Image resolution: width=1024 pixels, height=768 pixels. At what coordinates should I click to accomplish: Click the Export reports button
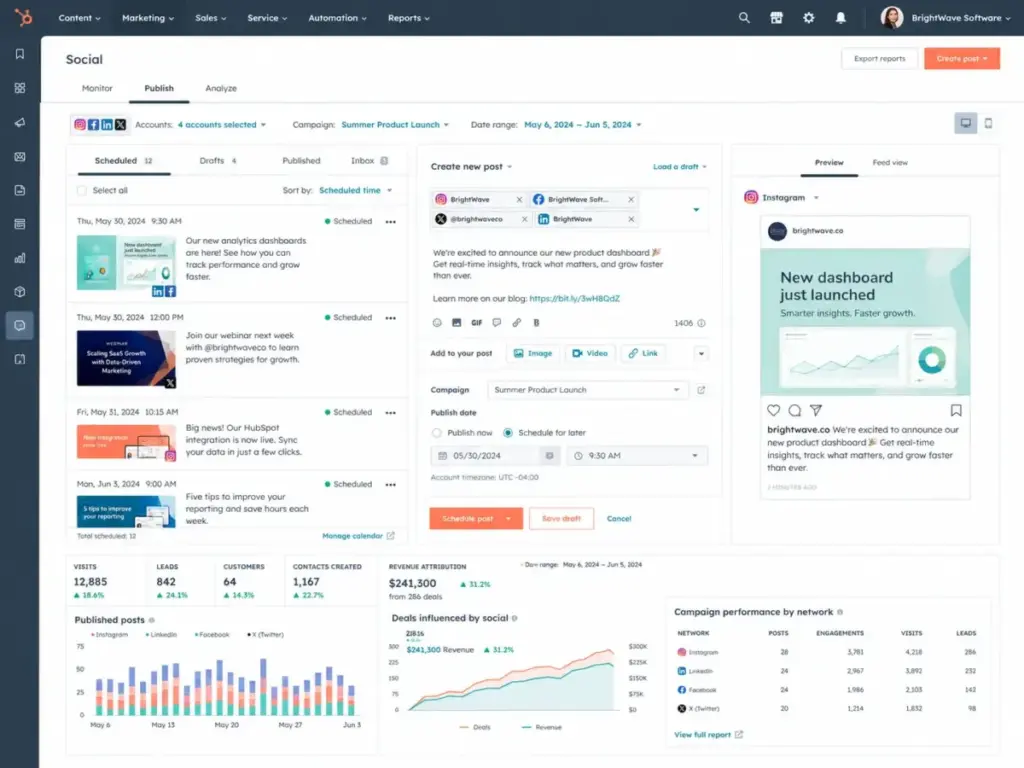tap(879, 59)
